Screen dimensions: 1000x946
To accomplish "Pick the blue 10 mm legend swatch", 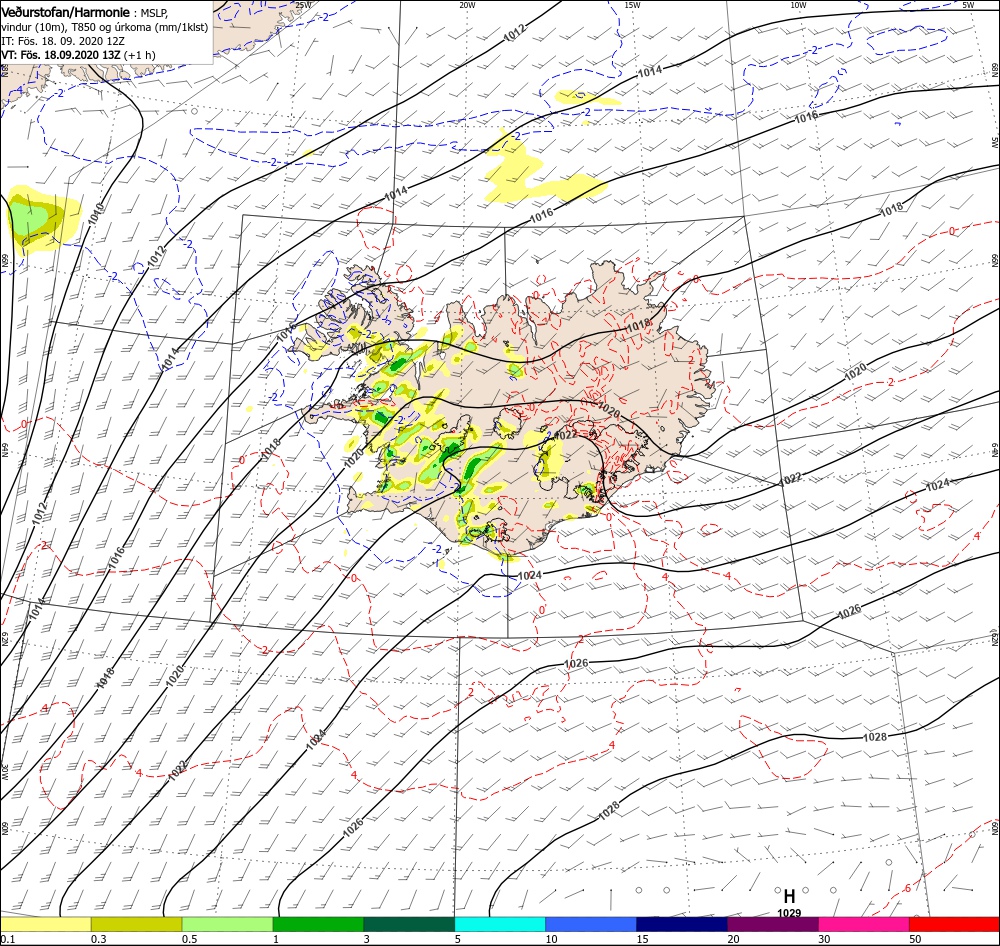I will coord(591,924).
